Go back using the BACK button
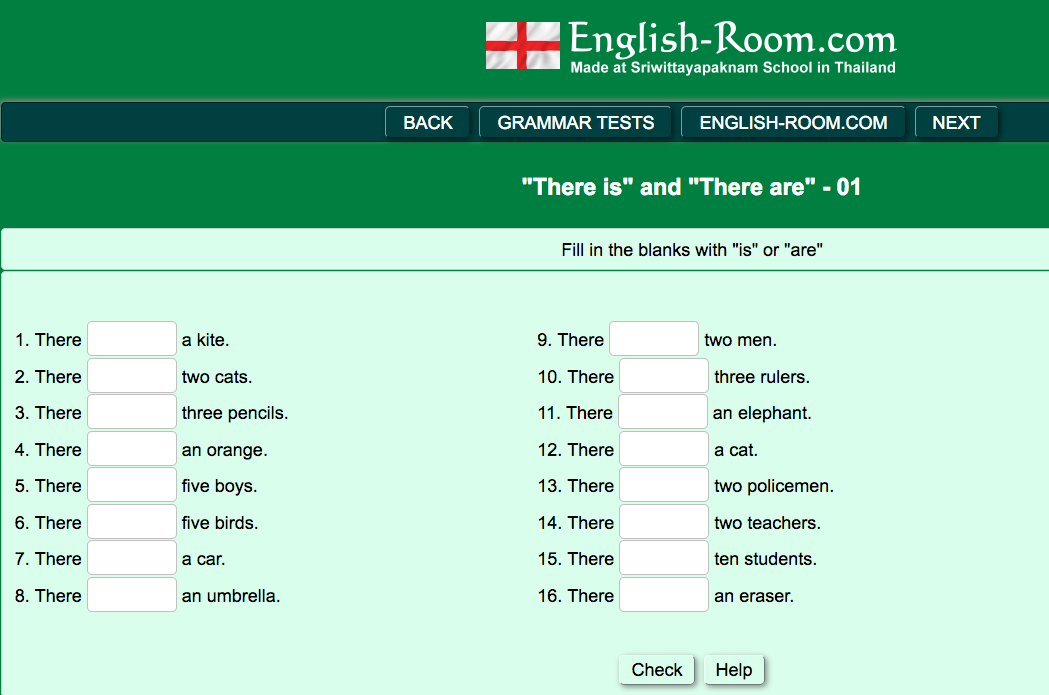This screenshot has height=695, width=1049. [x=427, y=122]
